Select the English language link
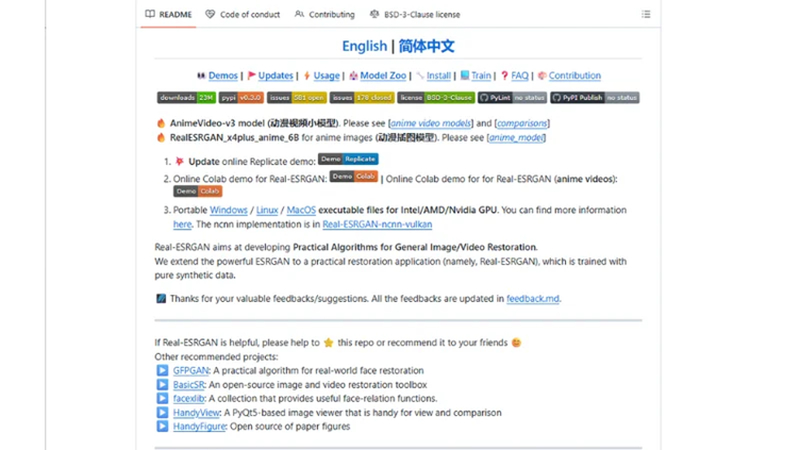The height and width of the screenshot is (450, 800). click(364, 46)
